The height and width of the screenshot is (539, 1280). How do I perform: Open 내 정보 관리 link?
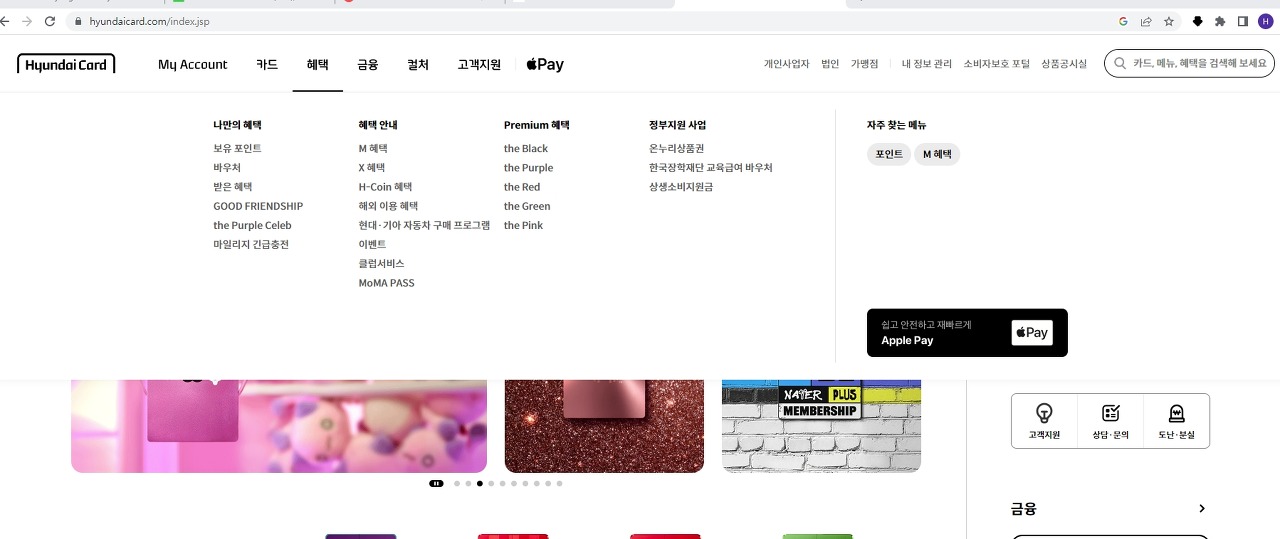tap(927, 64)
